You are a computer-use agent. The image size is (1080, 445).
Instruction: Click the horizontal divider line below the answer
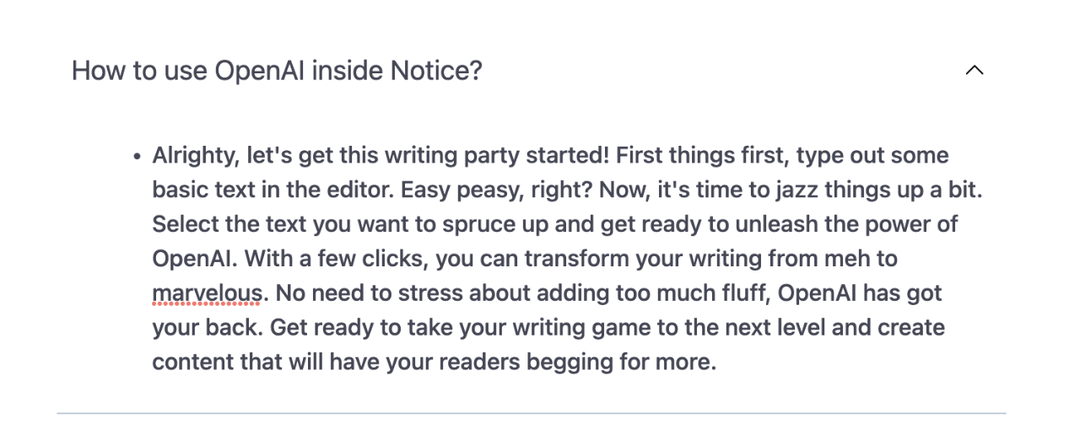point(531,413)
